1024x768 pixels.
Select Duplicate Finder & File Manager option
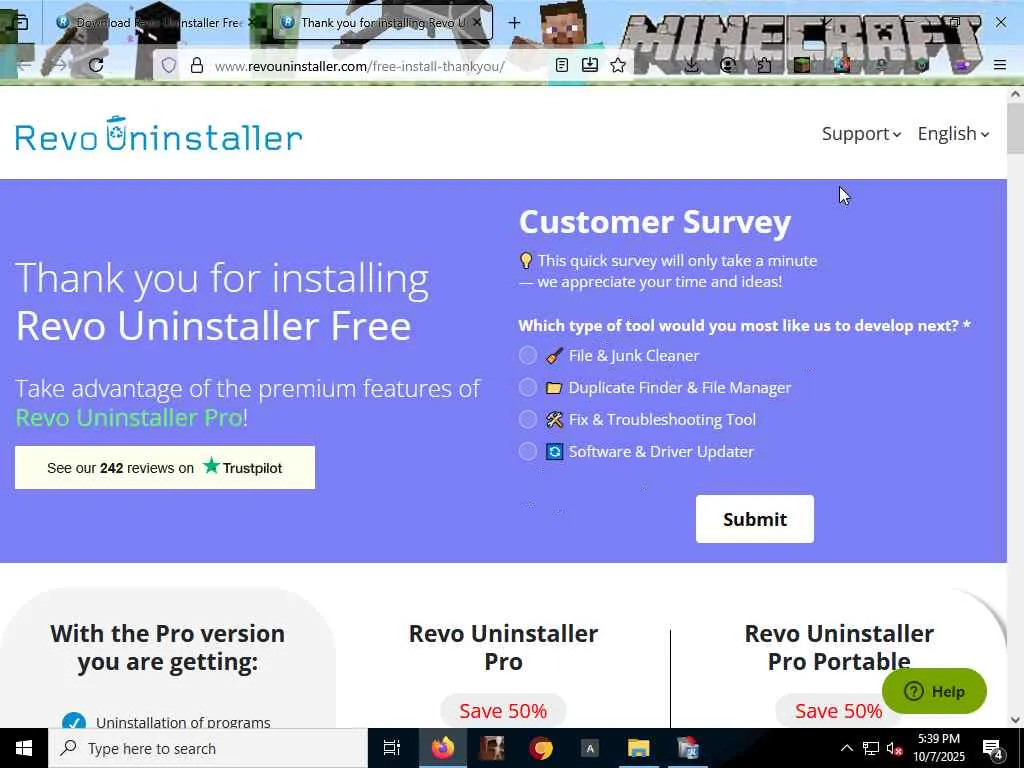coord(528,387)
